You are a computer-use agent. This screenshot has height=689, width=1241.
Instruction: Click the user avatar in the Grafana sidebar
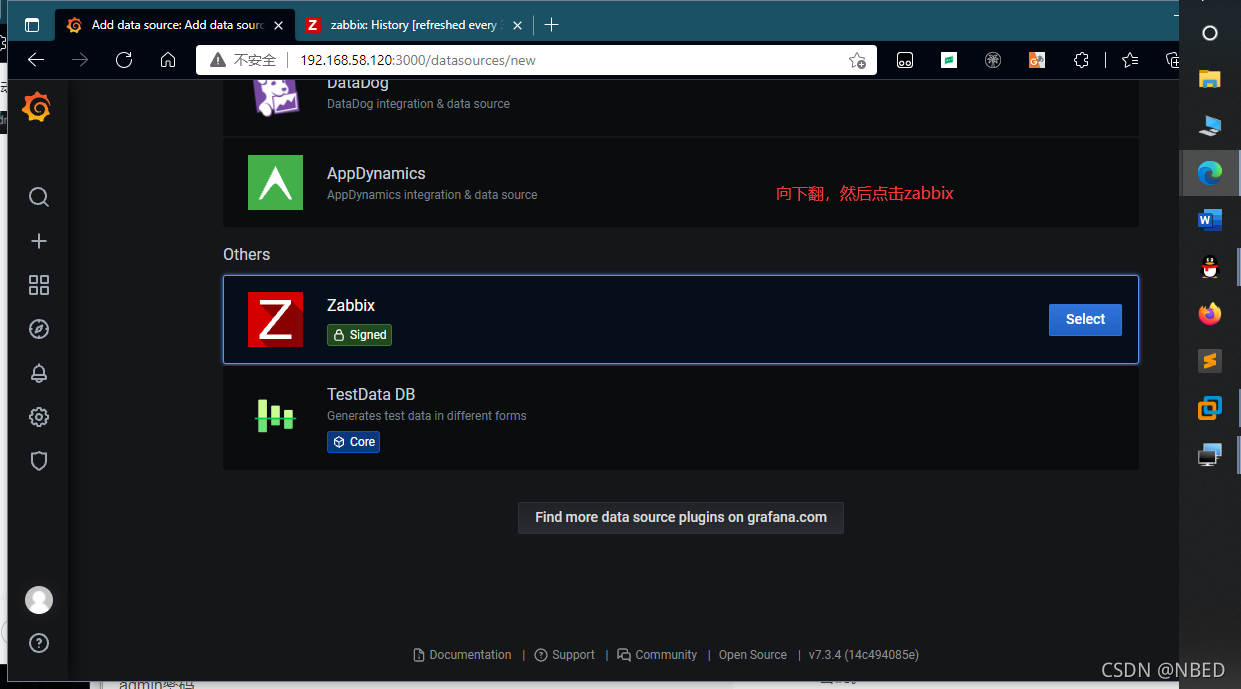coord(39,600)
